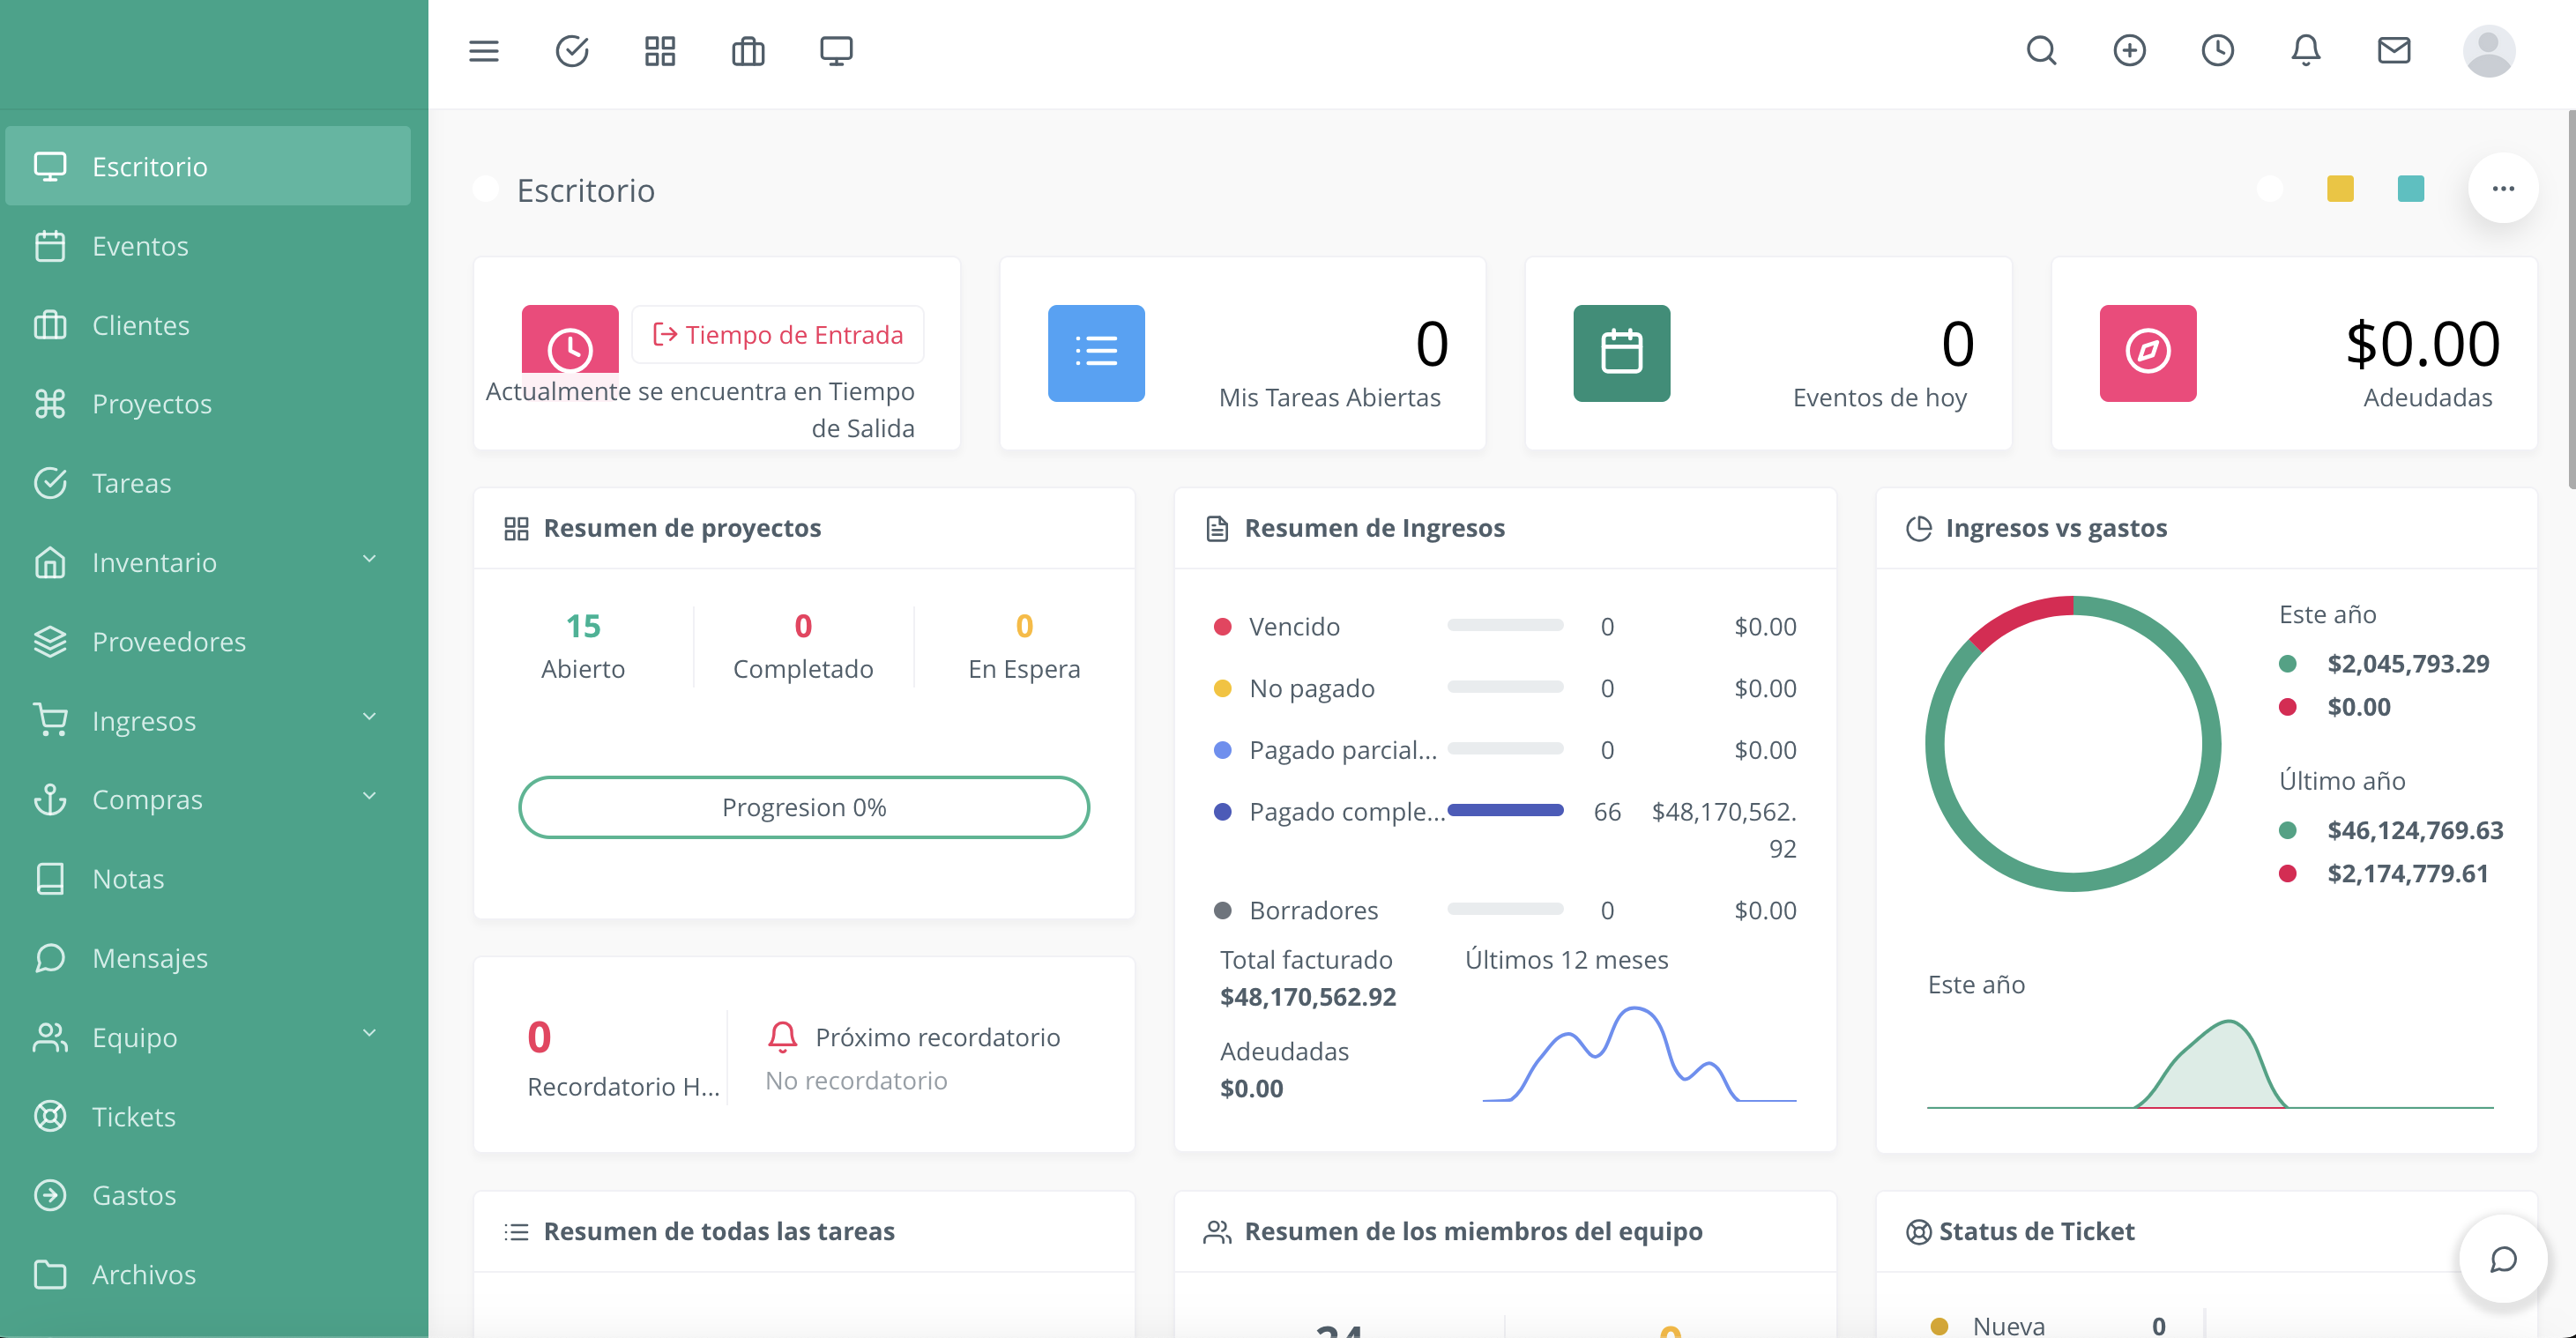This screenshot has height=1338, width=2576.
Task: Go to Tickets in the sidebar
Action: pyautogui.click(x=134, y=1116)
